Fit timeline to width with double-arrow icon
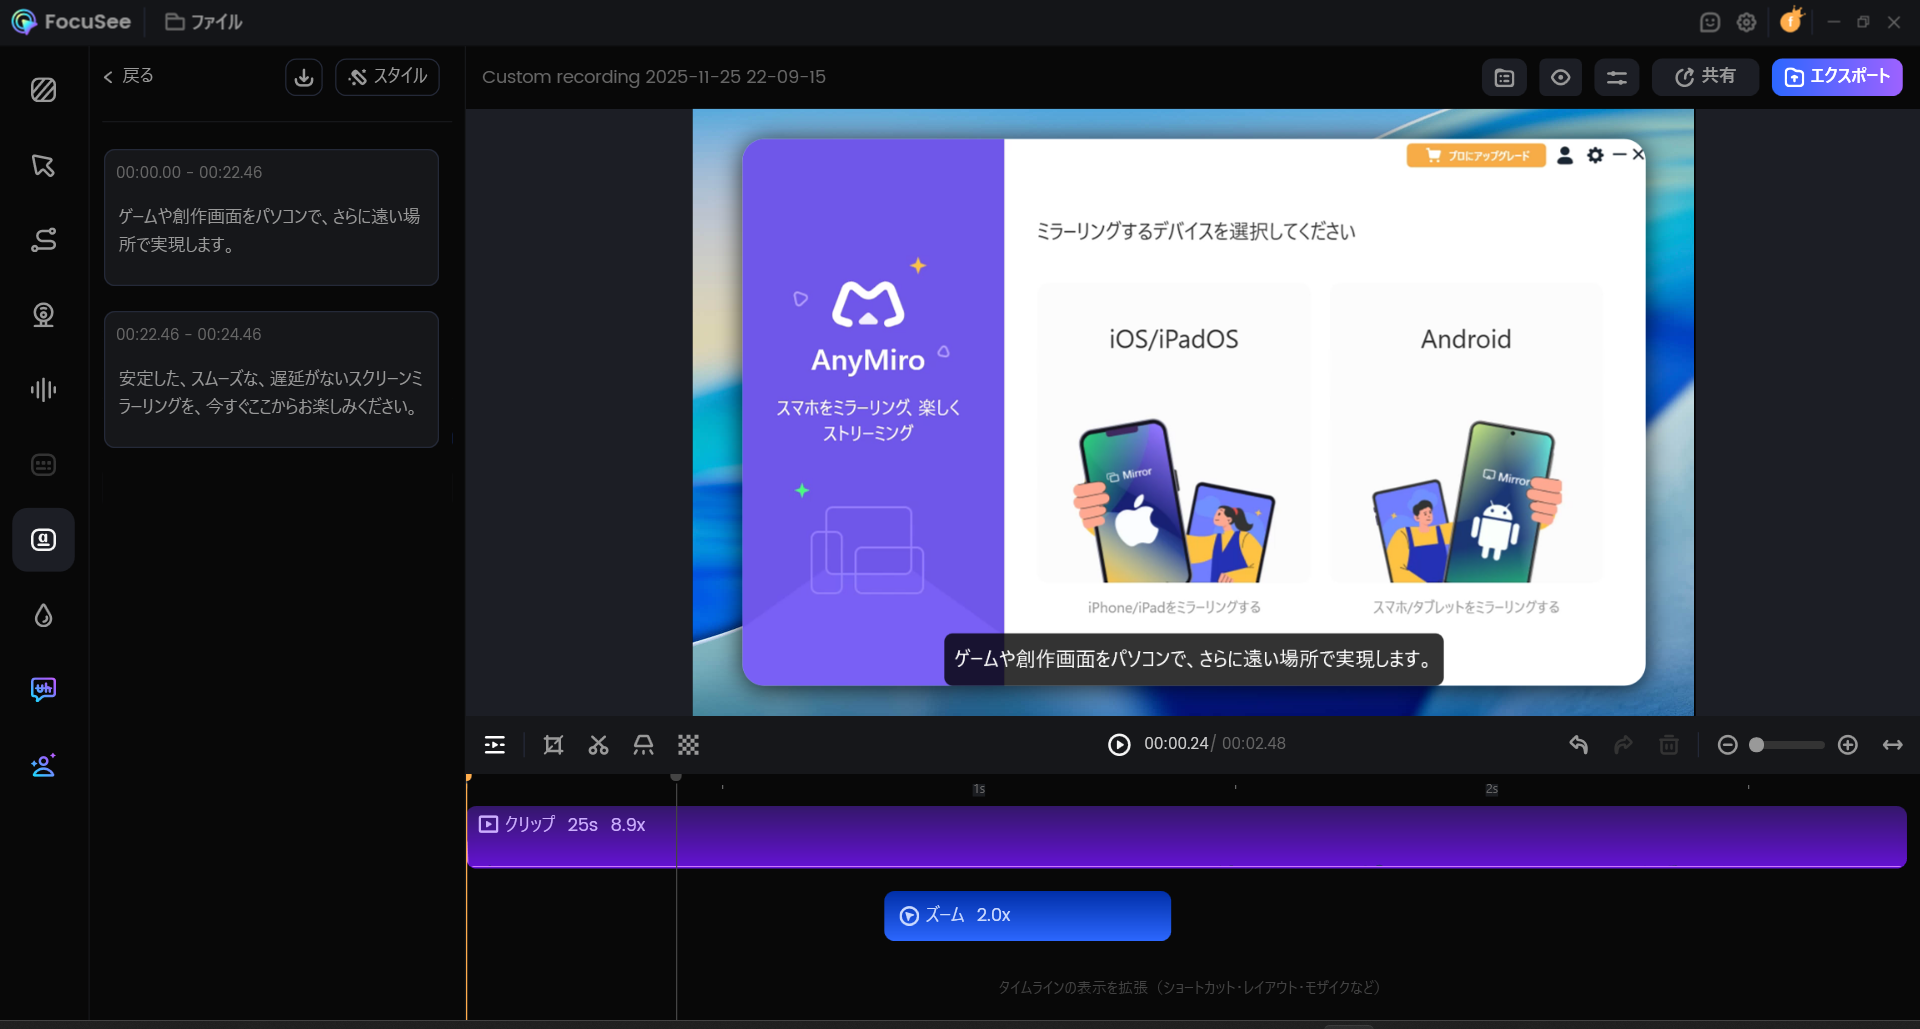 click(1892, 745)
